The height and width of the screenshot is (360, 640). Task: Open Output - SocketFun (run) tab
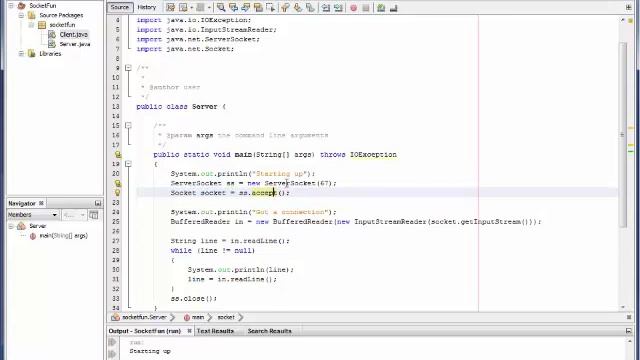click(x=144, y=331)
